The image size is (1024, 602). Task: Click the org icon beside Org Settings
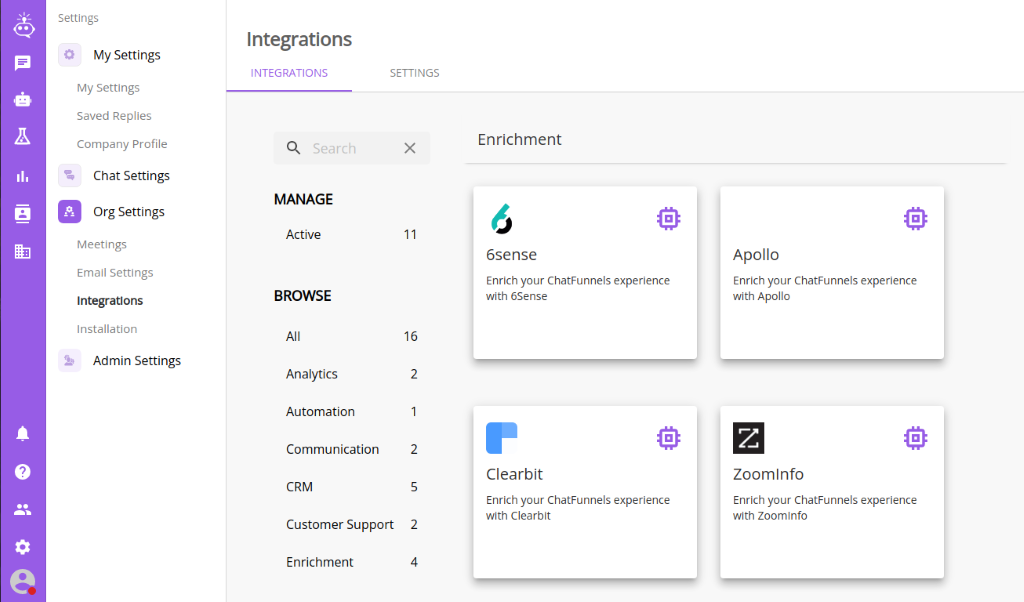[x=69, y=212]
